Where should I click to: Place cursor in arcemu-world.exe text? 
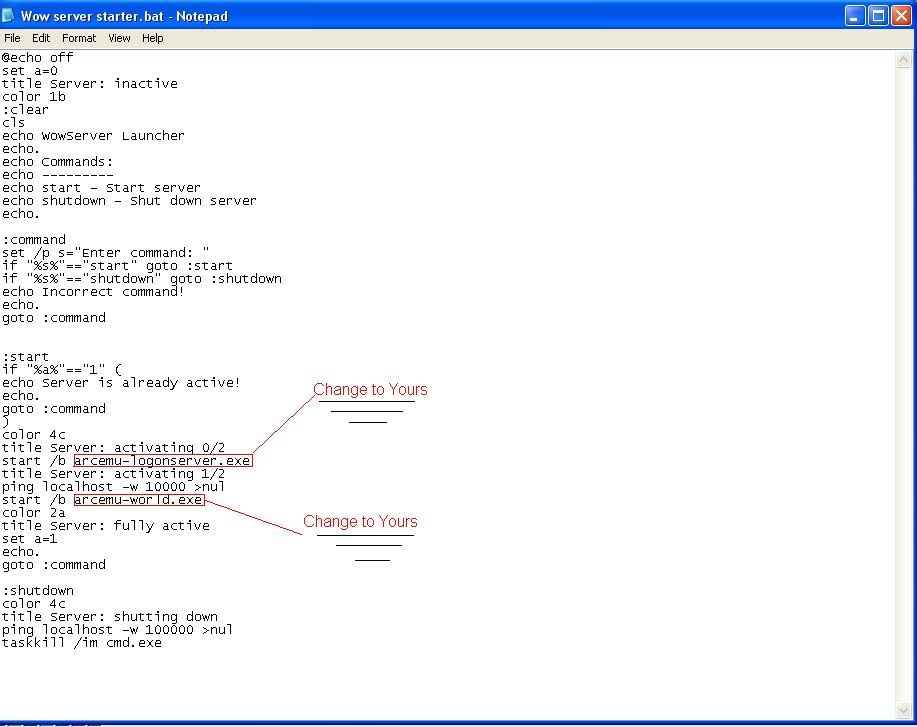(x=138, y=500)
